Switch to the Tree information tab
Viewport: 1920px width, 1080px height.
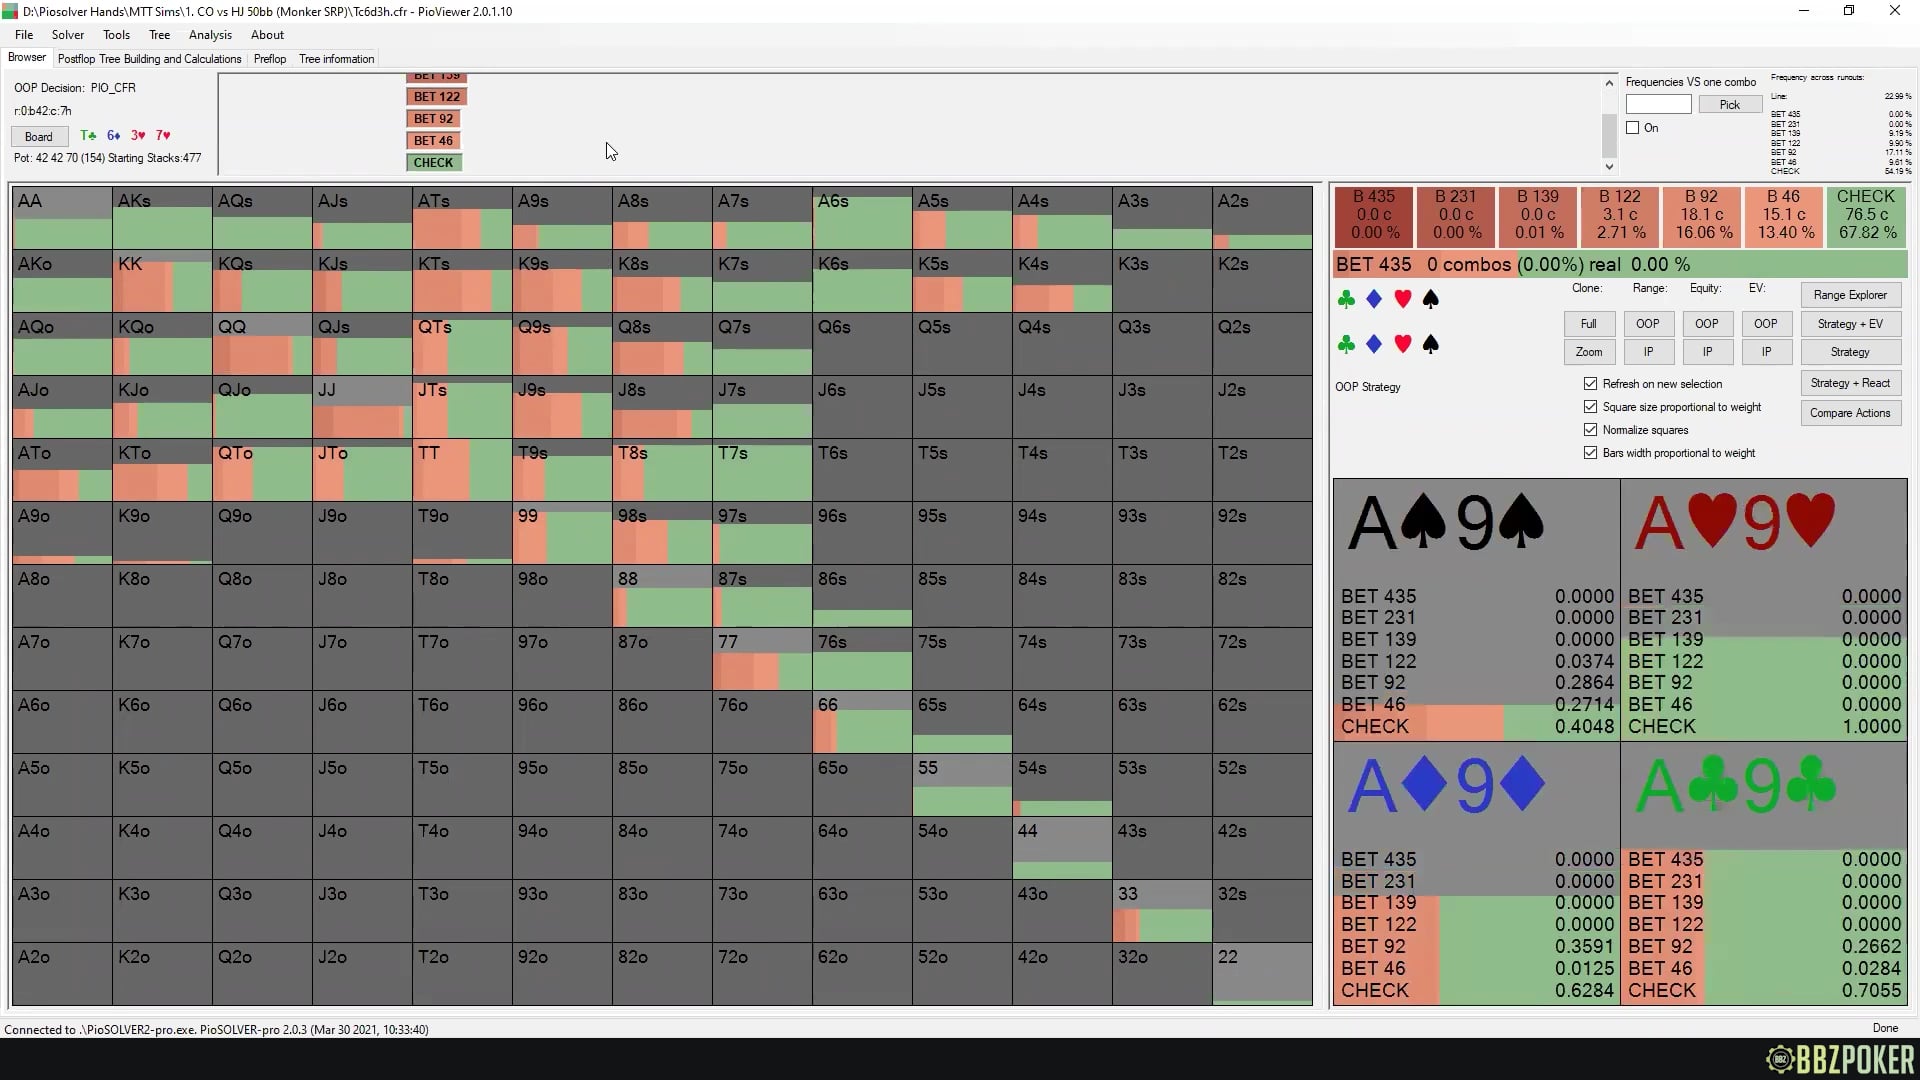coord(336,59)
